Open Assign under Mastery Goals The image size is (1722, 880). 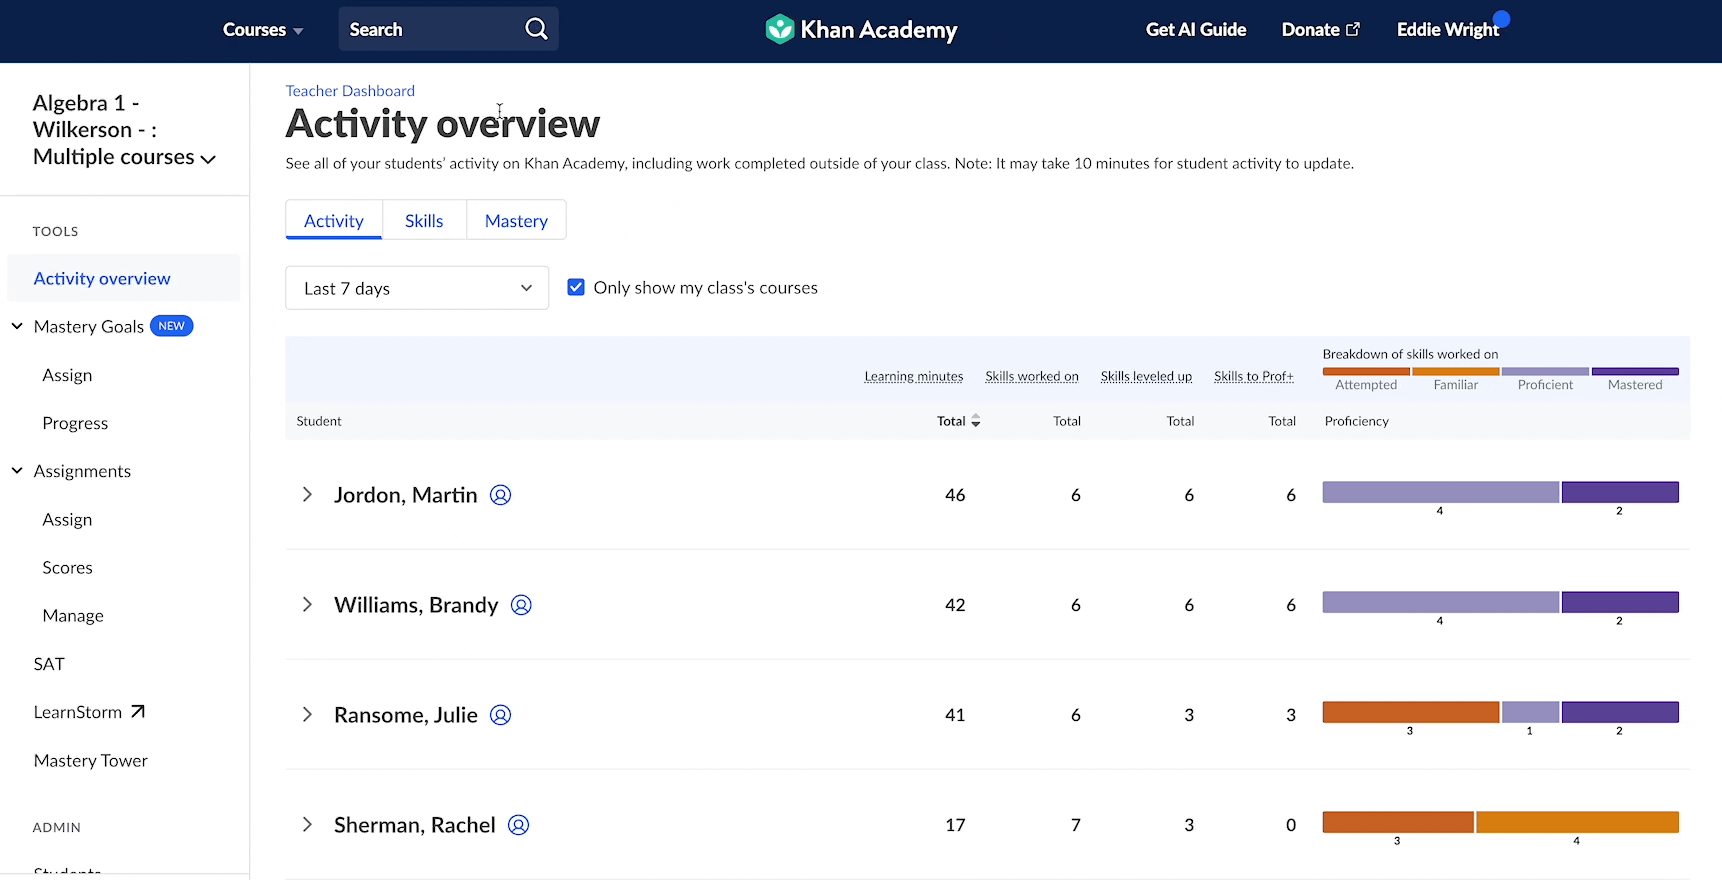[67, 375]
